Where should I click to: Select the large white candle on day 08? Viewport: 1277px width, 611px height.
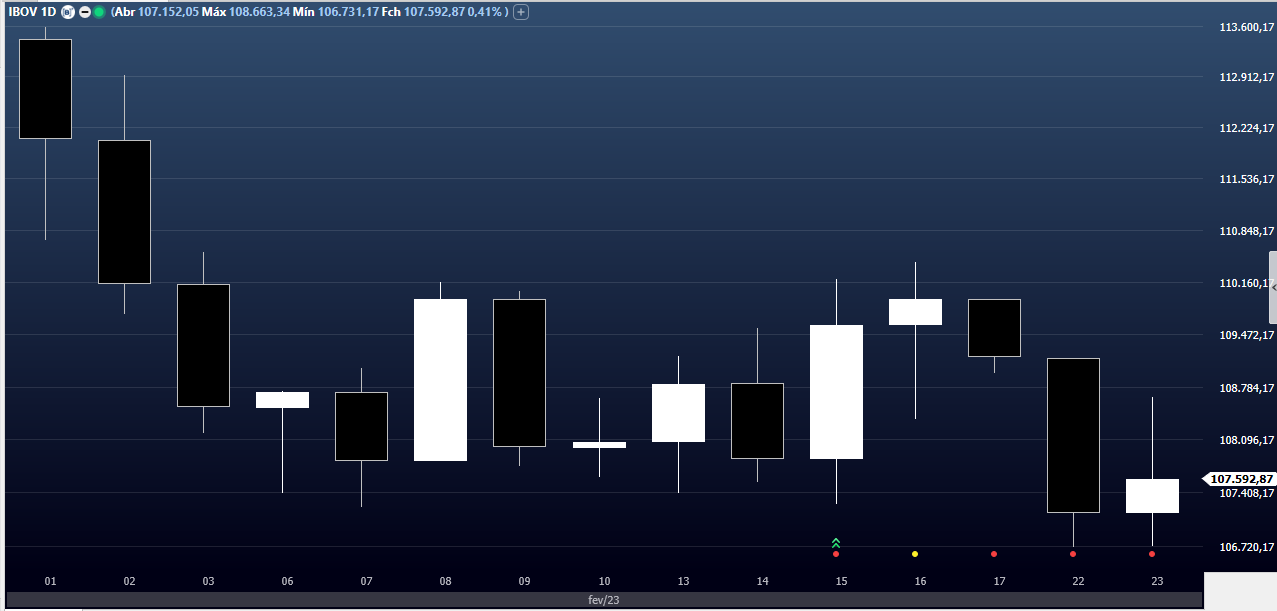440,380
